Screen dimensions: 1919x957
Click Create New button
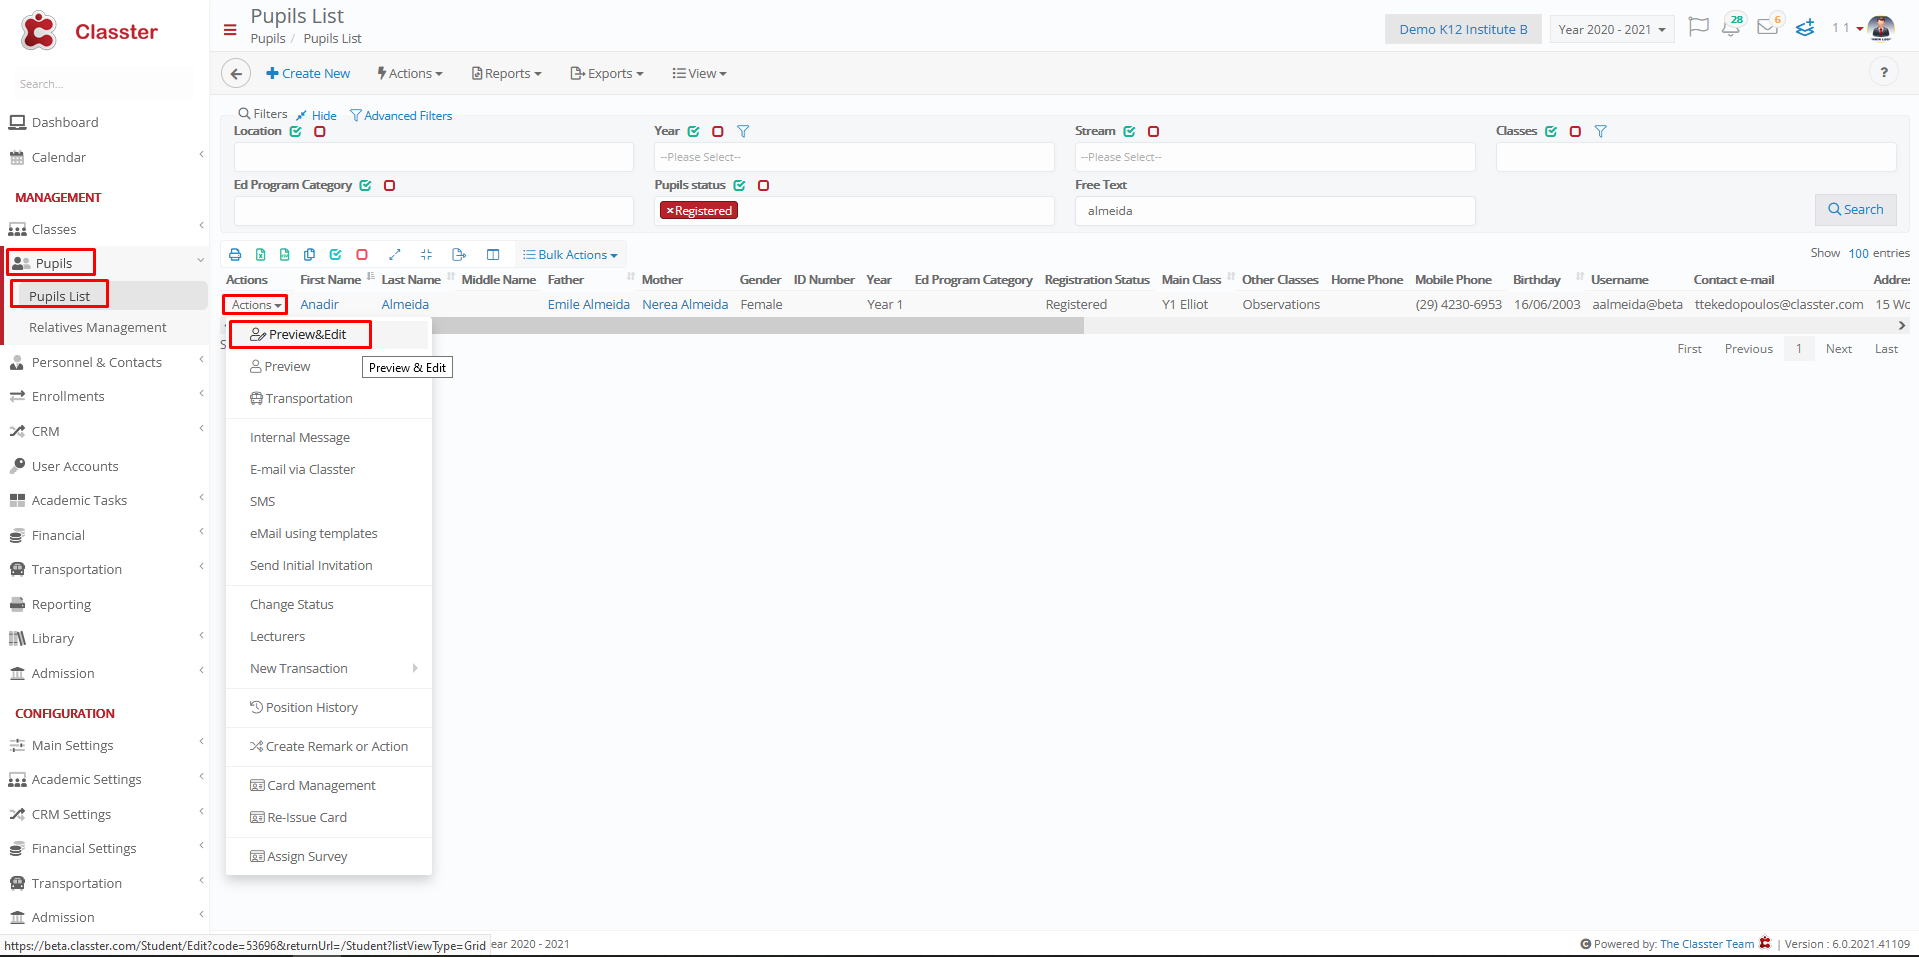point(308,73)
